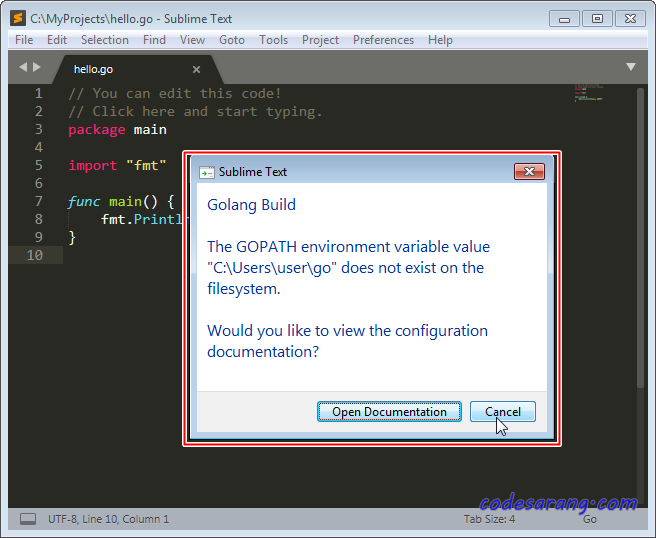This screenshot has width=656, height=538.
Task: Open the Goto menu
Action: (x=232, y=40)
